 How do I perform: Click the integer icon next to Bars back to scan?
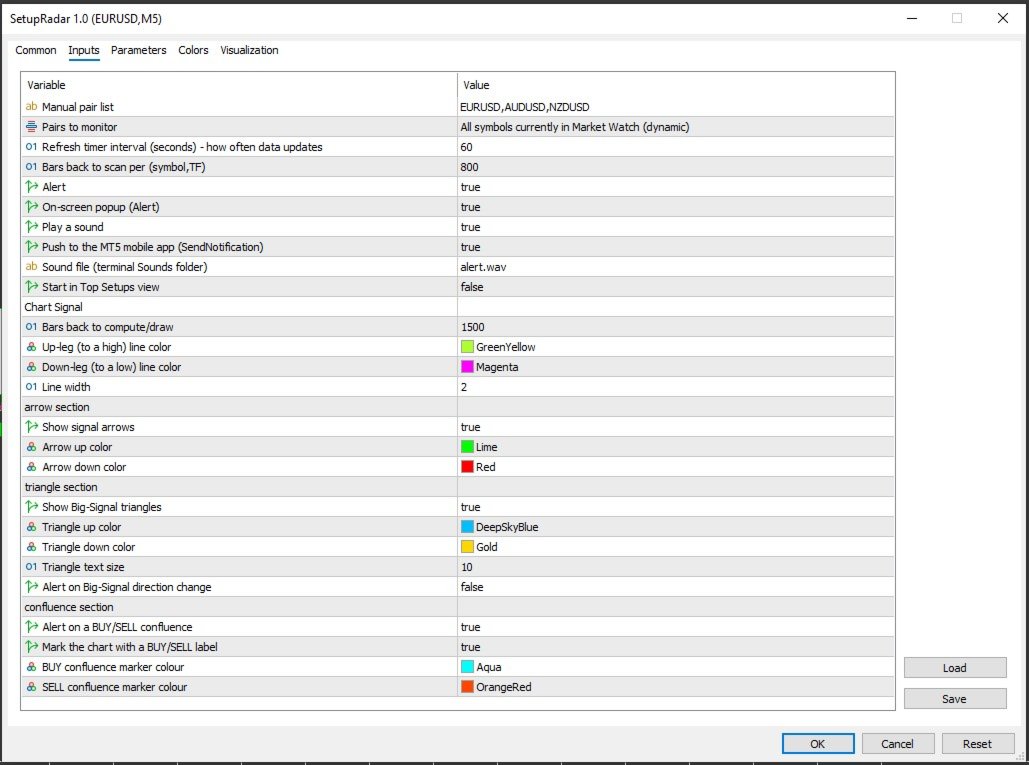click(31, 167)
